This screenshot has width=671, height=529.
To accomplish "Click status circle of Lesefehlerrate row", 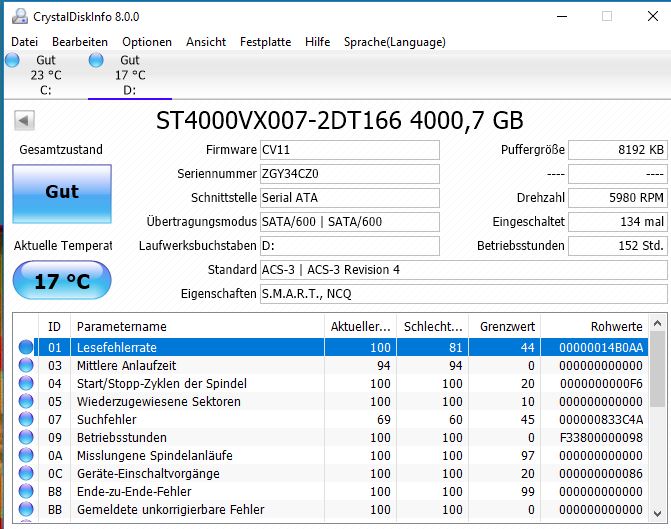I will click(x=26, y=347).
